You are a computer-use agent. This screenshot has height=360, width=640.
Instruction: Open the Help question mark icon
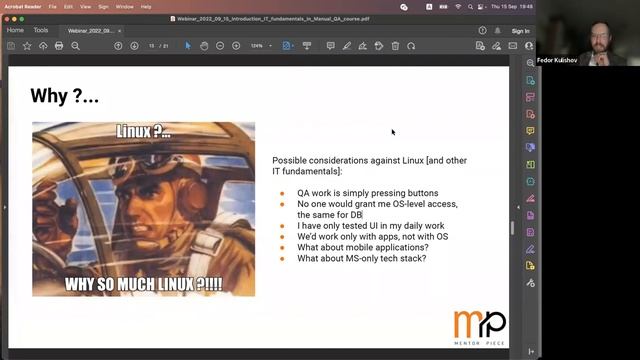482,30
